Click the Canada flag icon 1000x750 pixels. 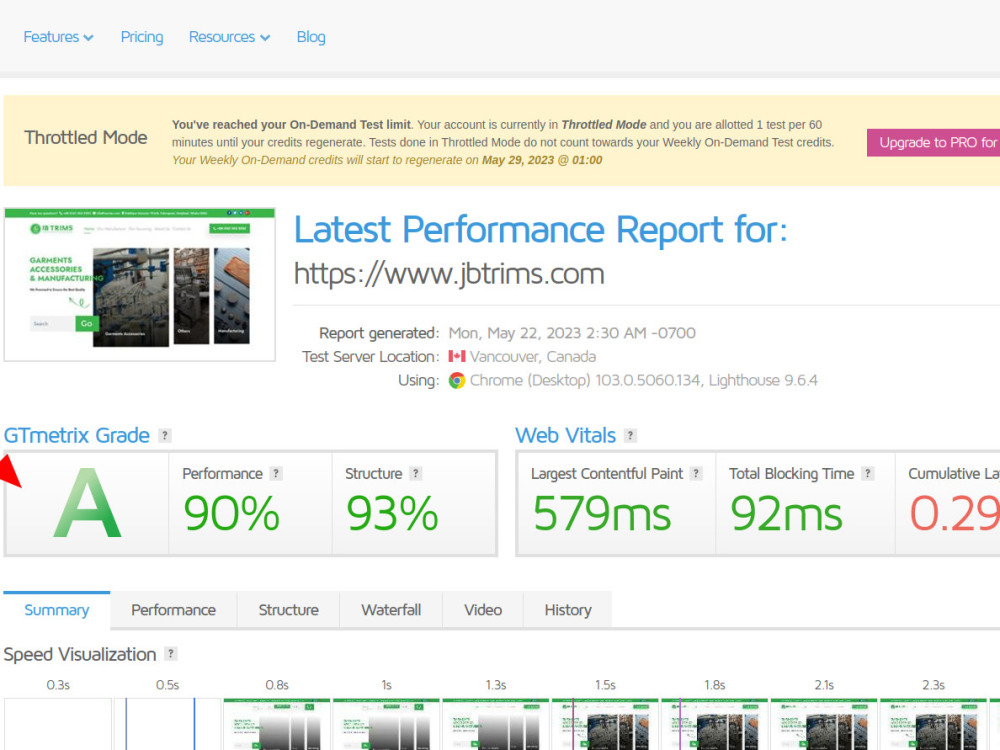(x=457, y=356)
